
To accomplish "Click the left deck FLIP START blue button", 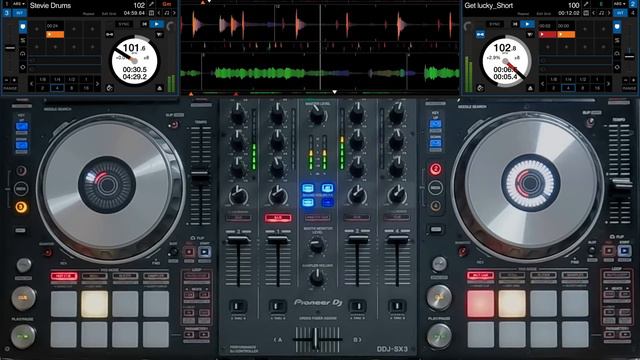I will point(204,252).
